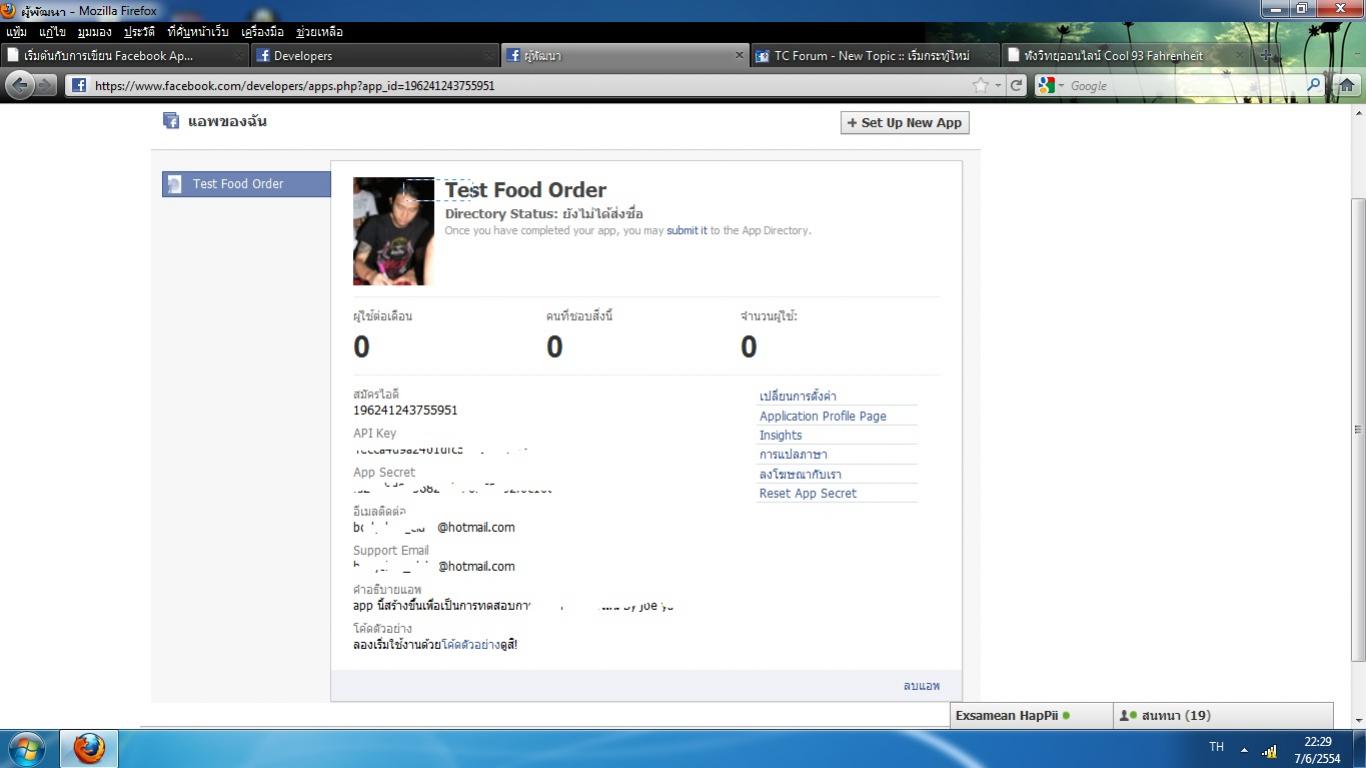Open the สนทนา (19) chat list
This screenshot has height=768, width=1366.
click(1223, 715)
